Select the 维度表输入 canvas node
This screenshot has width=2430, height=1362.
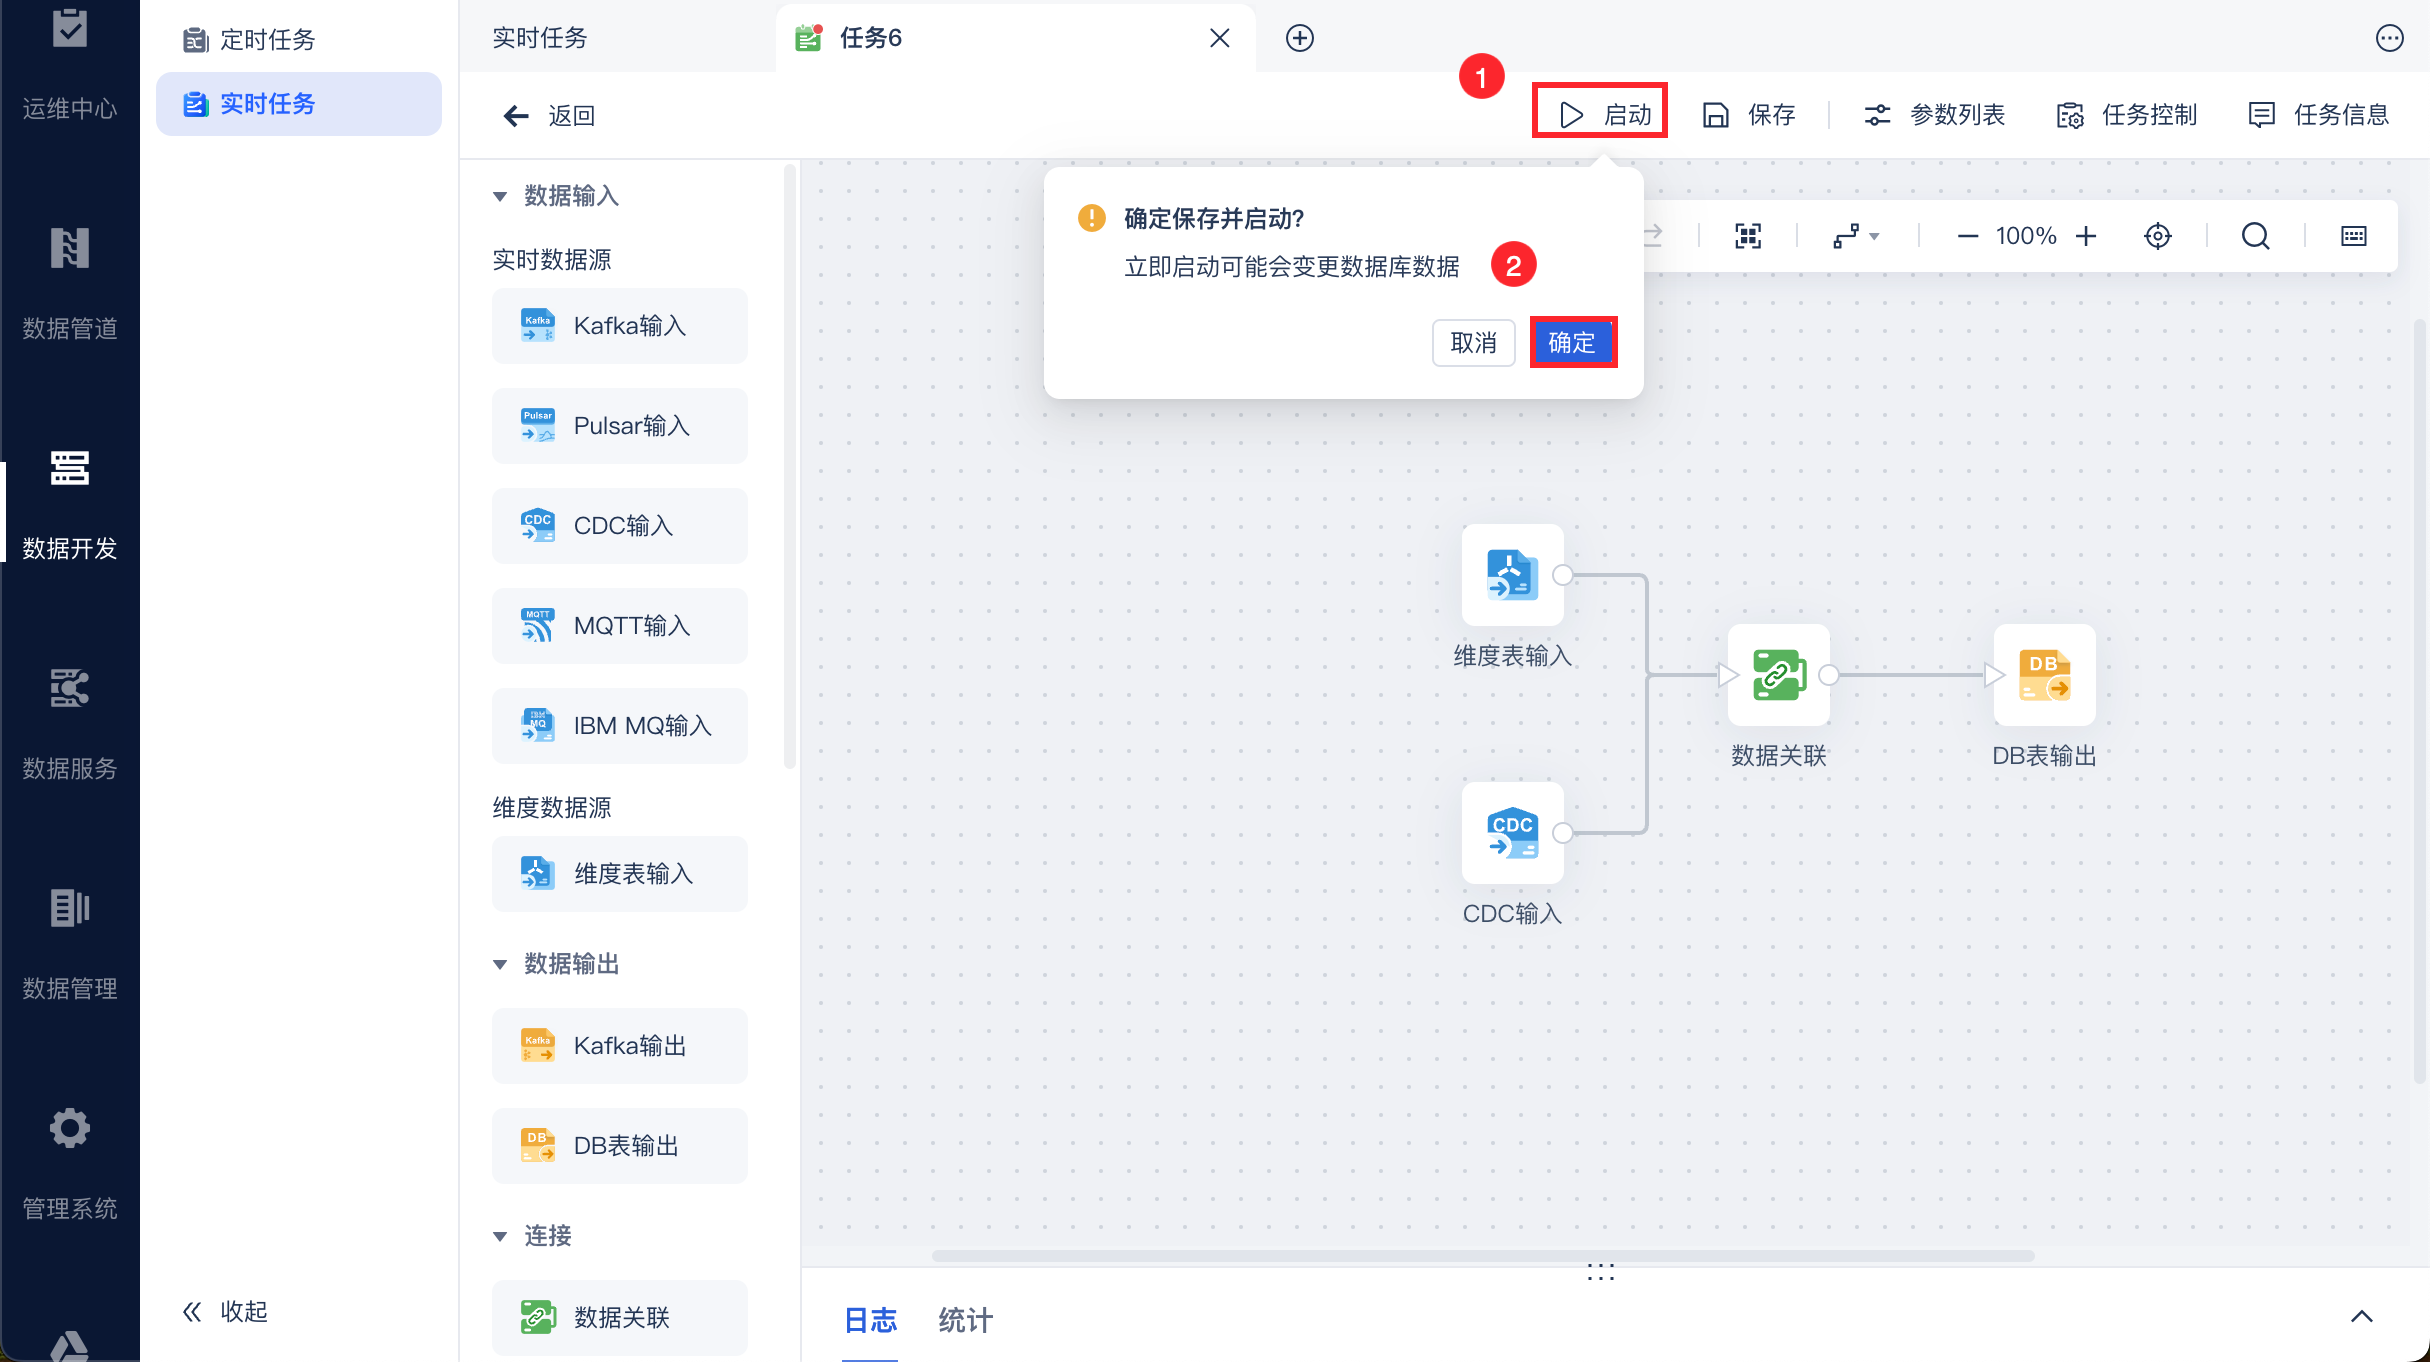1512,575
